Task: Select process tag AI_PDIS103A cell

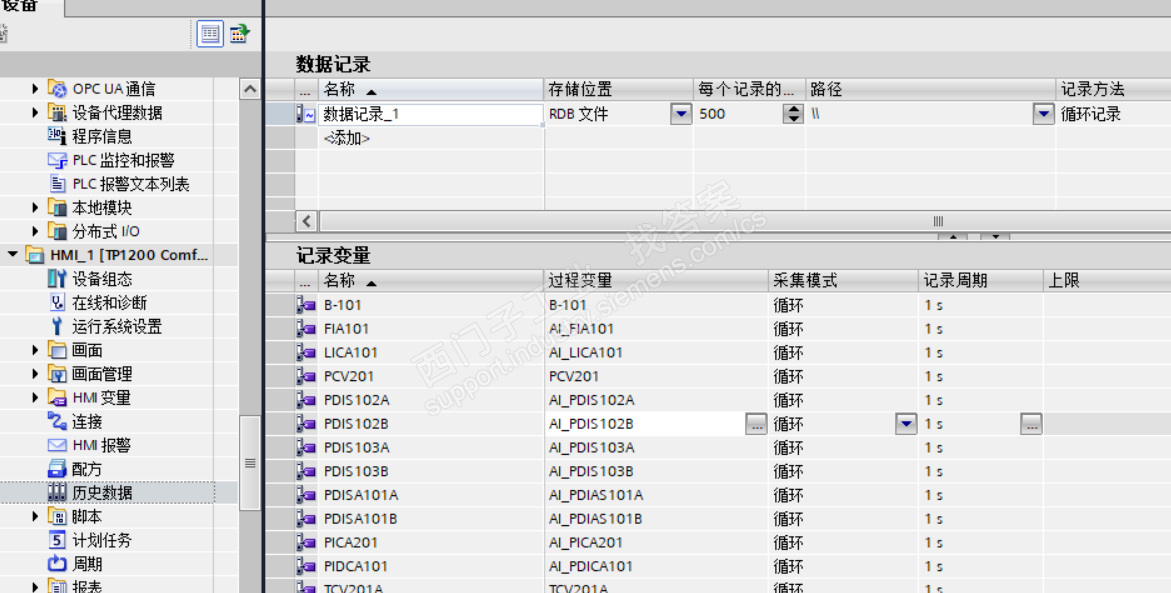Action: pyautogui.click(x=656, y=447)
